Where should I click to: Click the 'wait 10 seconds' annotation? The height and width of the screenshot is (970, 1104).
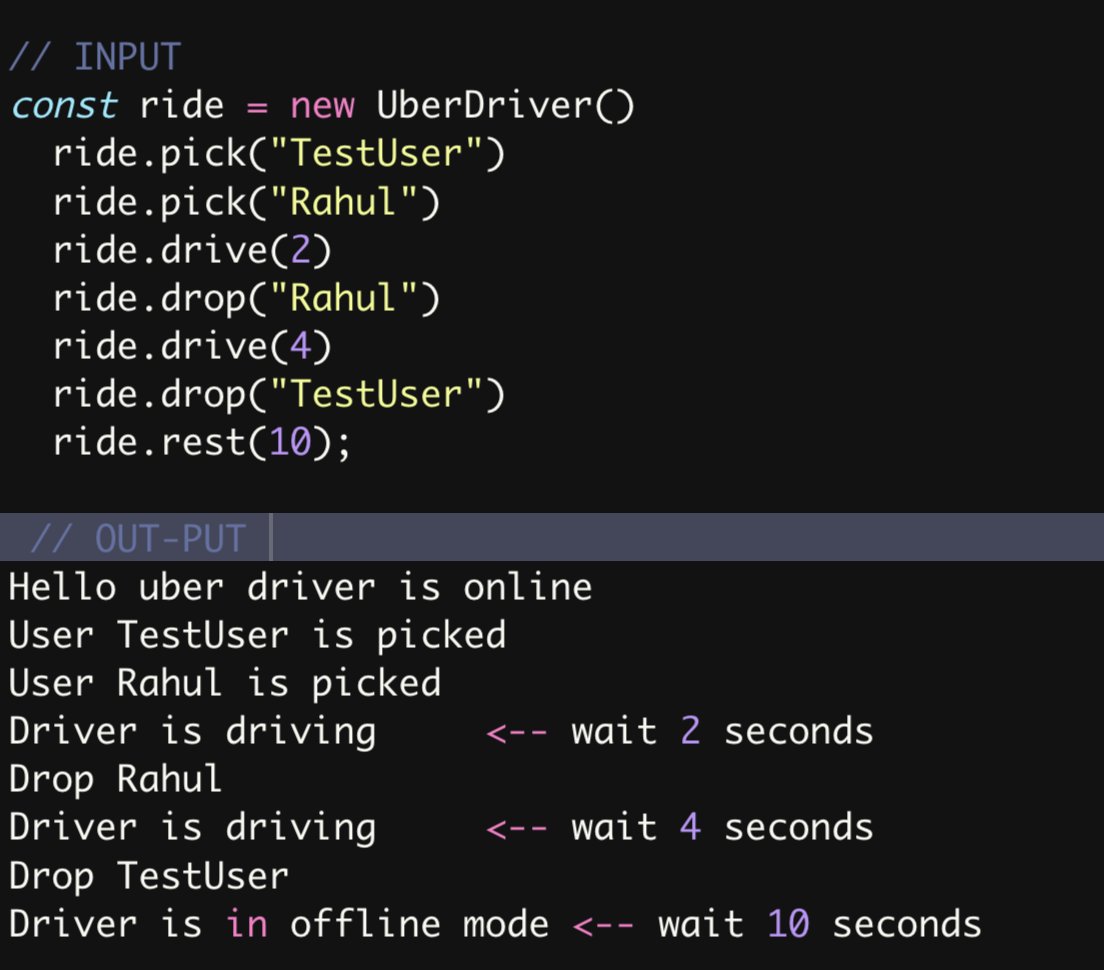(x=820, y=924)
